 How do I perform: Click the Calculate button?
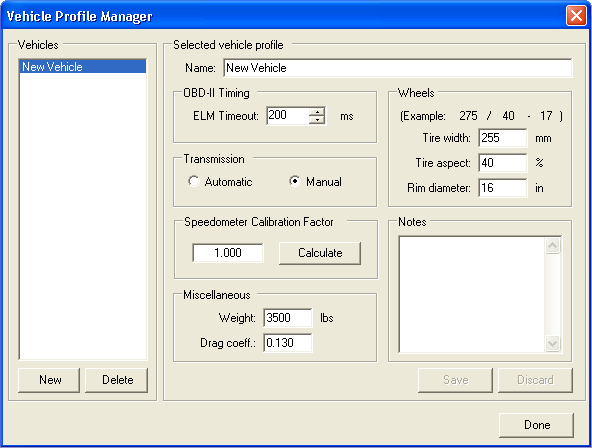tap(320, 253)
